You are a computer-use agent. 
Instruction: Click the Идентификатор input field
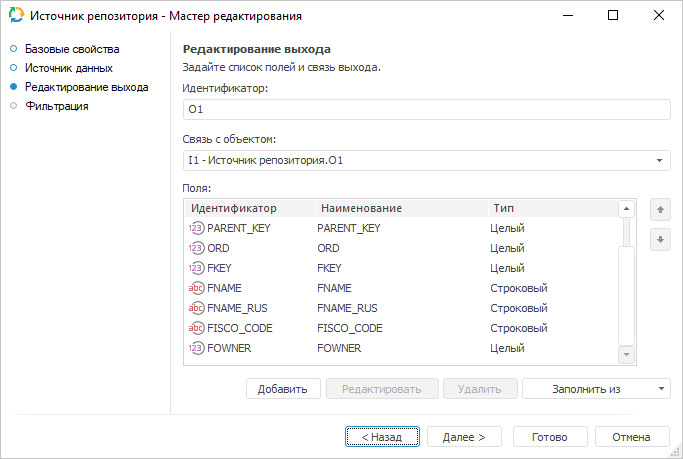(426, 110)
